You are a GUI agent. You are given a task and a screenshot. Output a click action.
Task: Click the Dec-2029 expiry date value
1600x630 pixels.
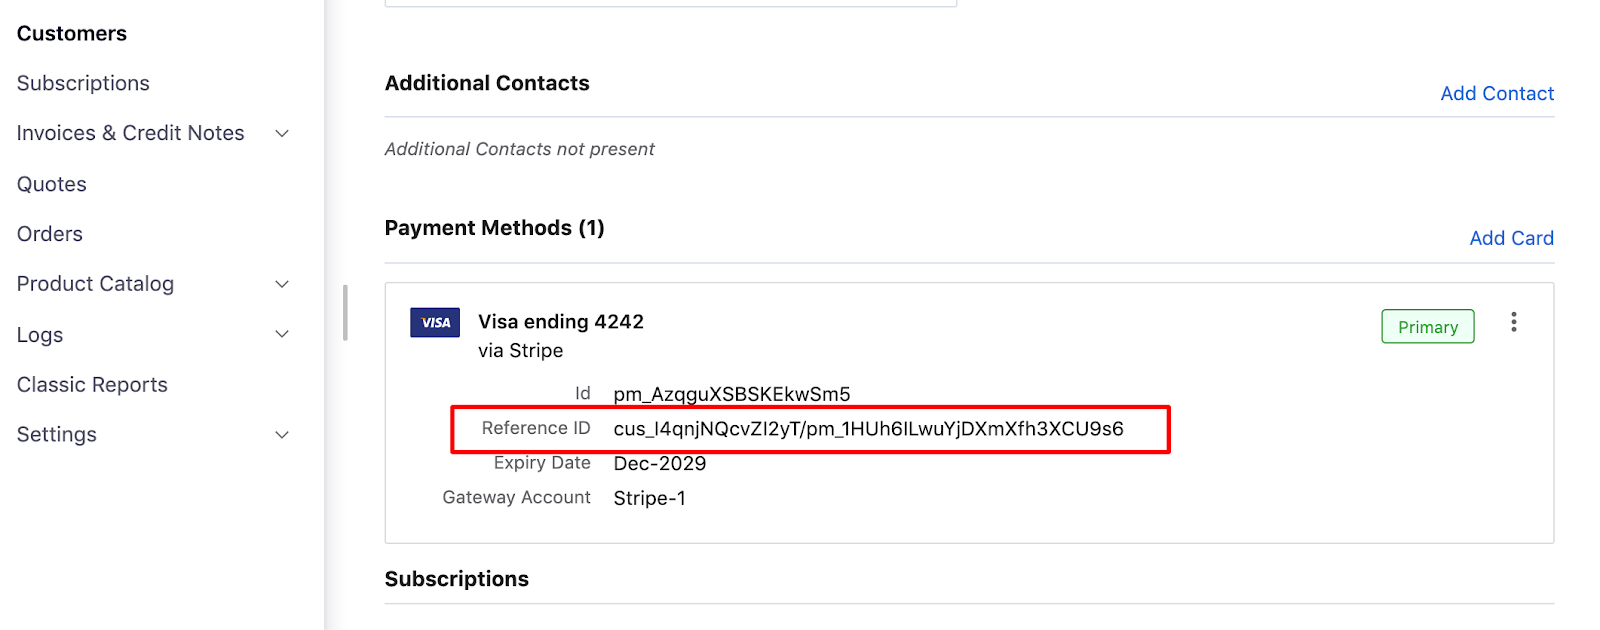[660, 464]
